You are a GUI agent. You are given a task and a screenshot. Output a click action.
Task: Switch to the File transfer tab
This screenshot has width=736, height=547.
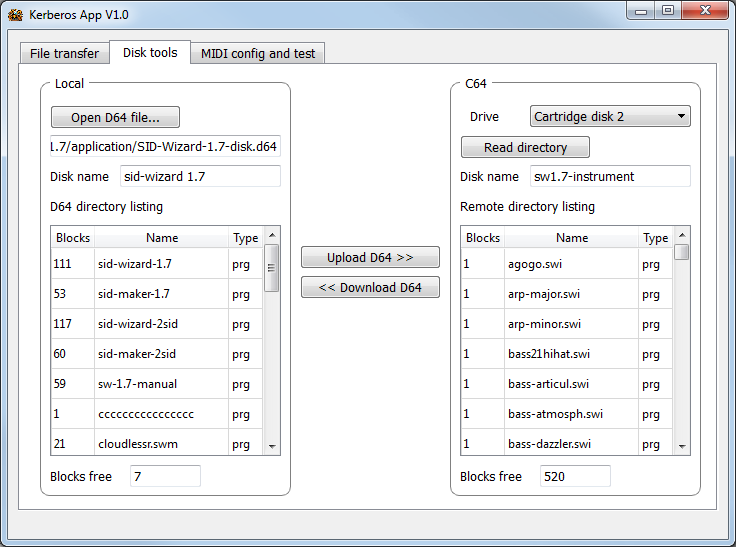[64, 53]
